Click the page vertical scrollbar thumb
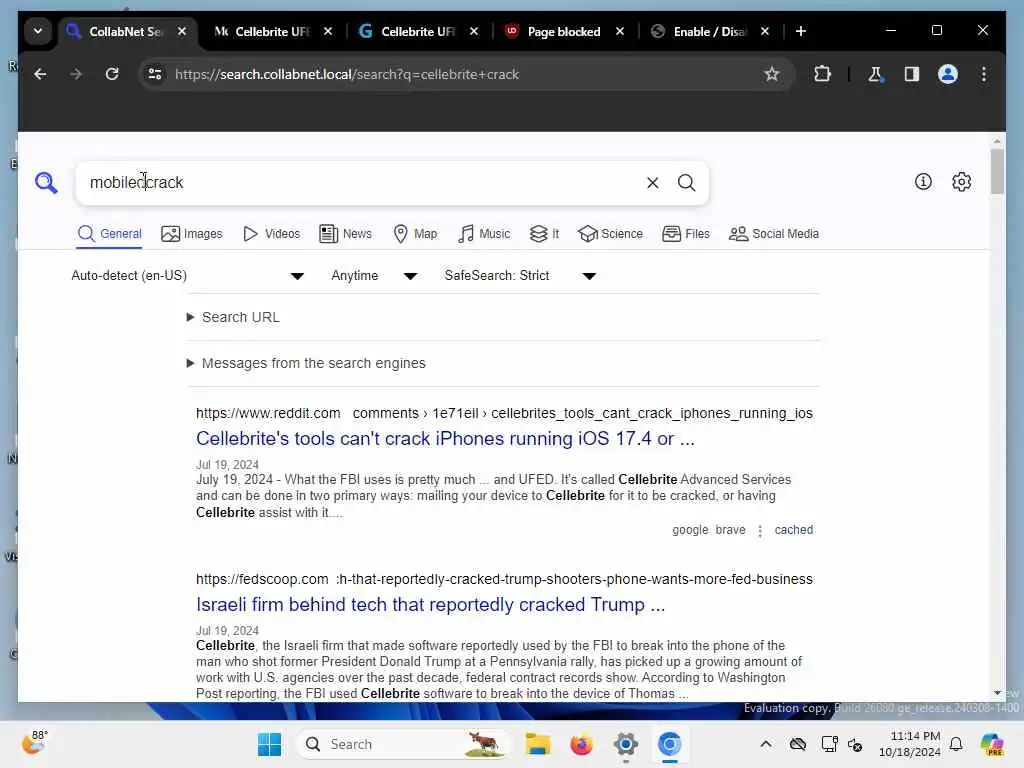Image resolution: width=1024 pixels, height=768 pixels. [x=997, y=171]
